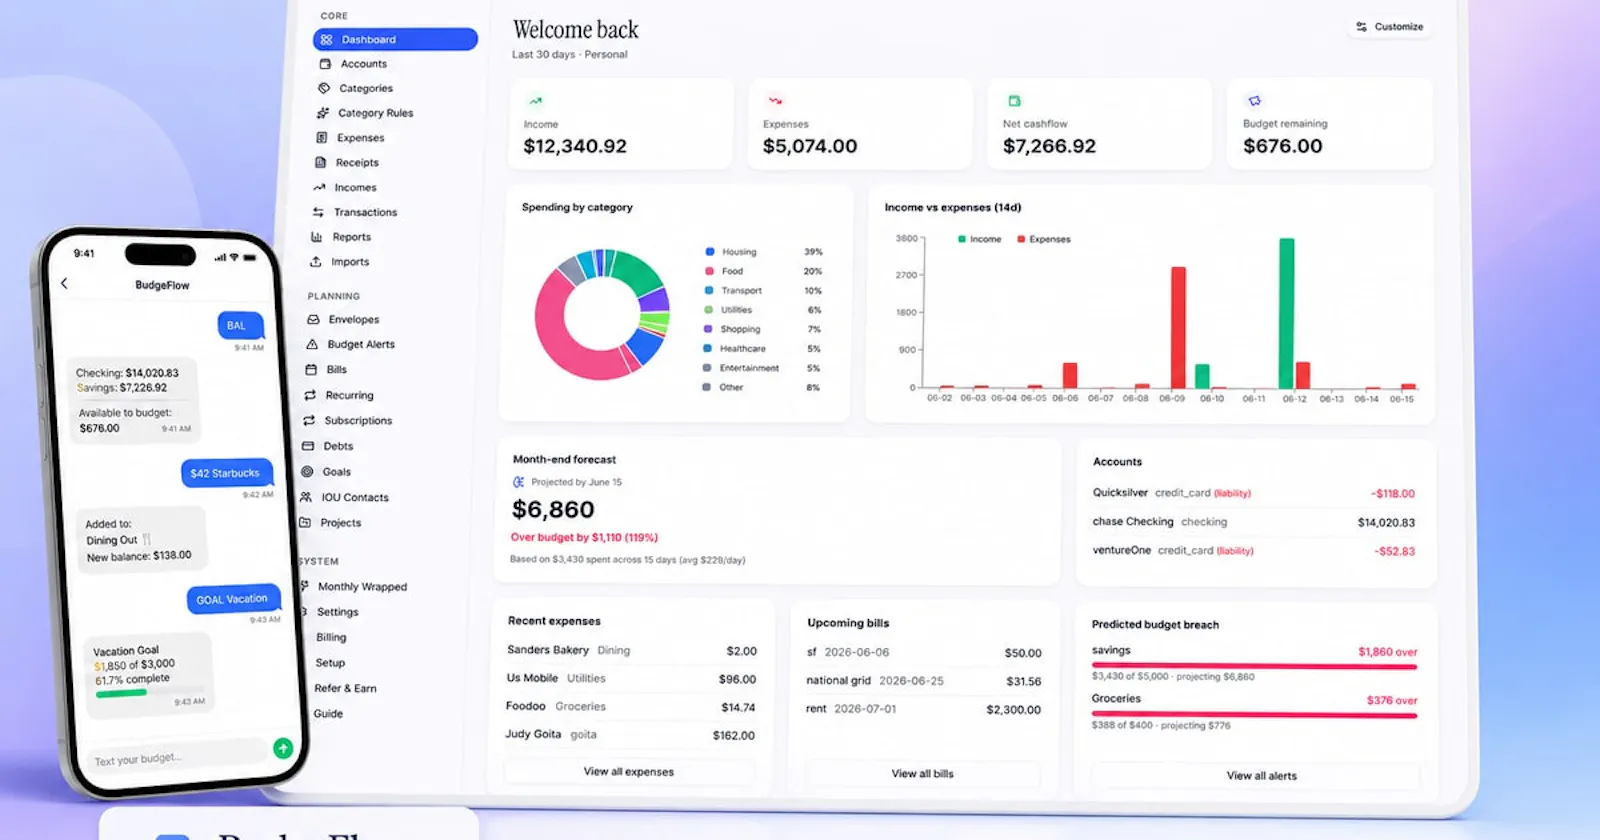Click the Us Mobile Utilities expense row
Screen dimensions: 1600x840
[x=631, y=678]
